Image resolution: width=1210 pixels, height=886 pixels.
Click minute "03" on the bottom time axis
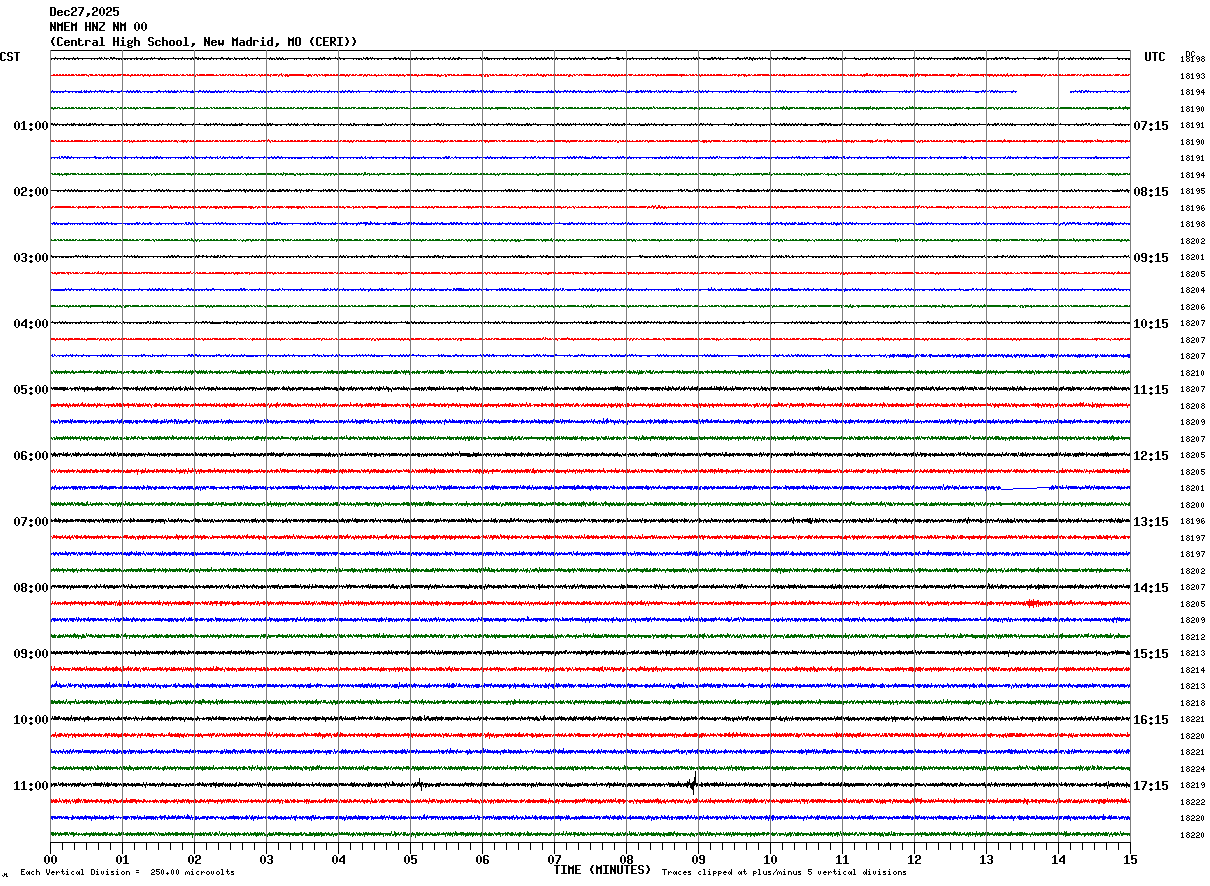(266, 859)
